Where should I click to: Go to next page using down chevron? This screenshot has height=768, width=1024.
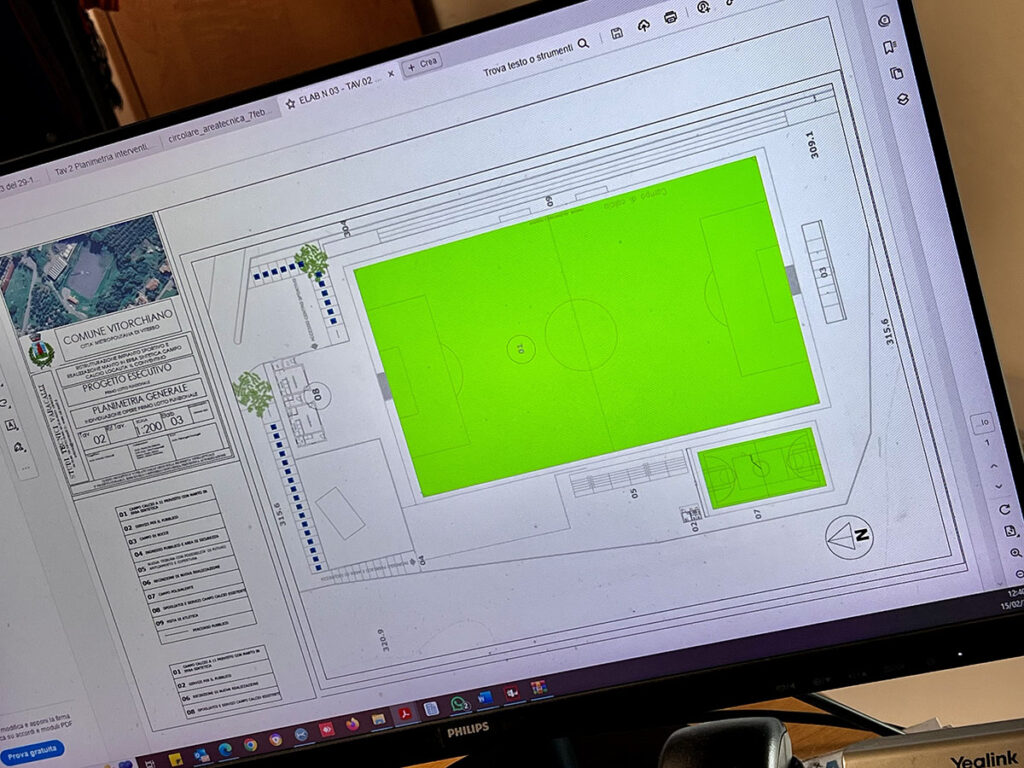click(999, 487)
